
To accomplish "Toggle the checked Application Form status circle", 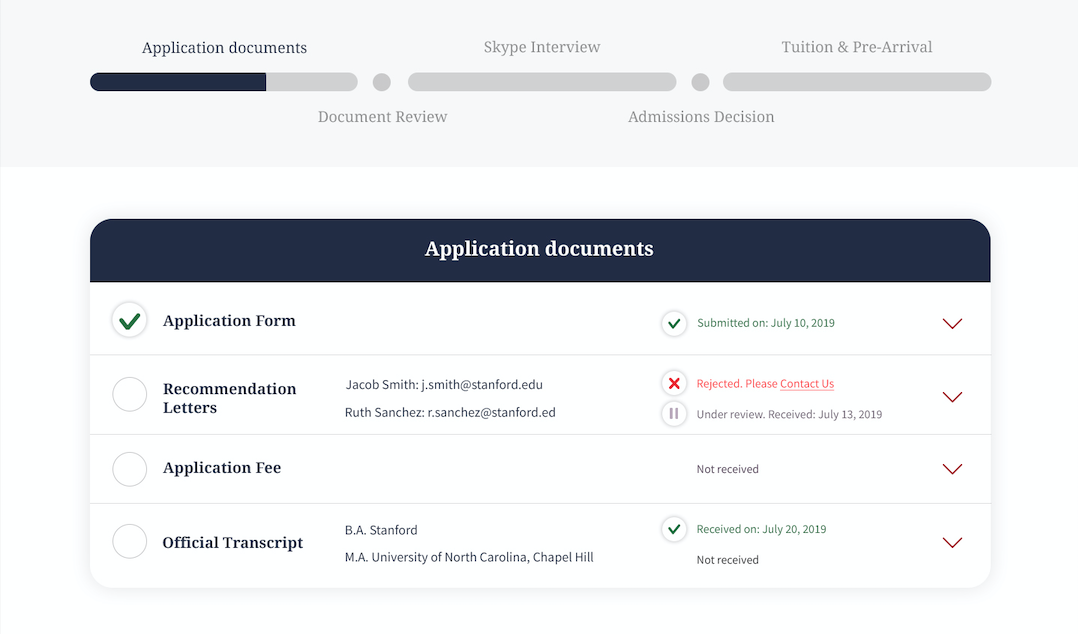I will [x=129, y=320].
